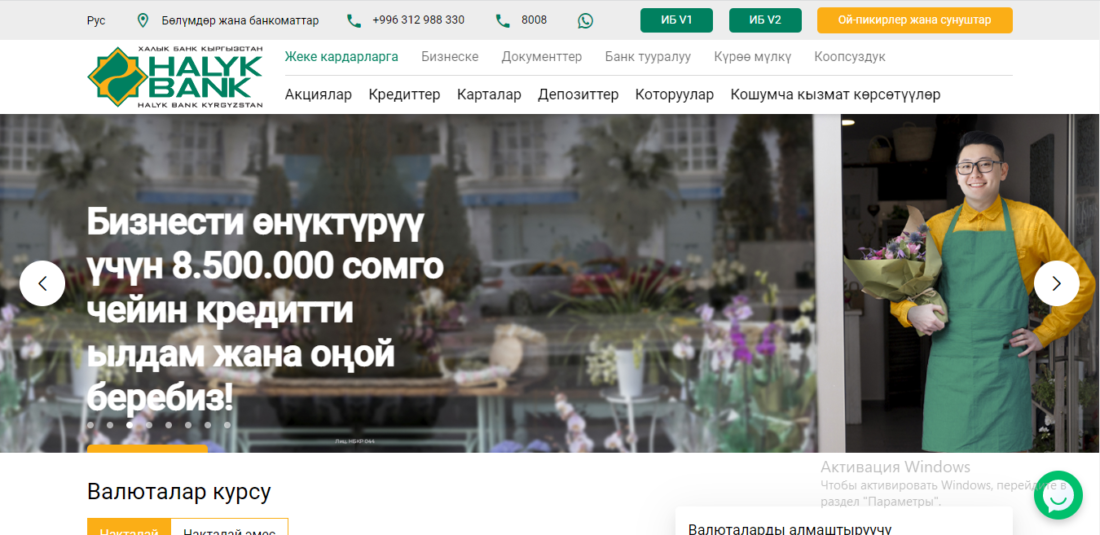
Task: Select the Жеке кардарларга section
Action: click(341, 57)
